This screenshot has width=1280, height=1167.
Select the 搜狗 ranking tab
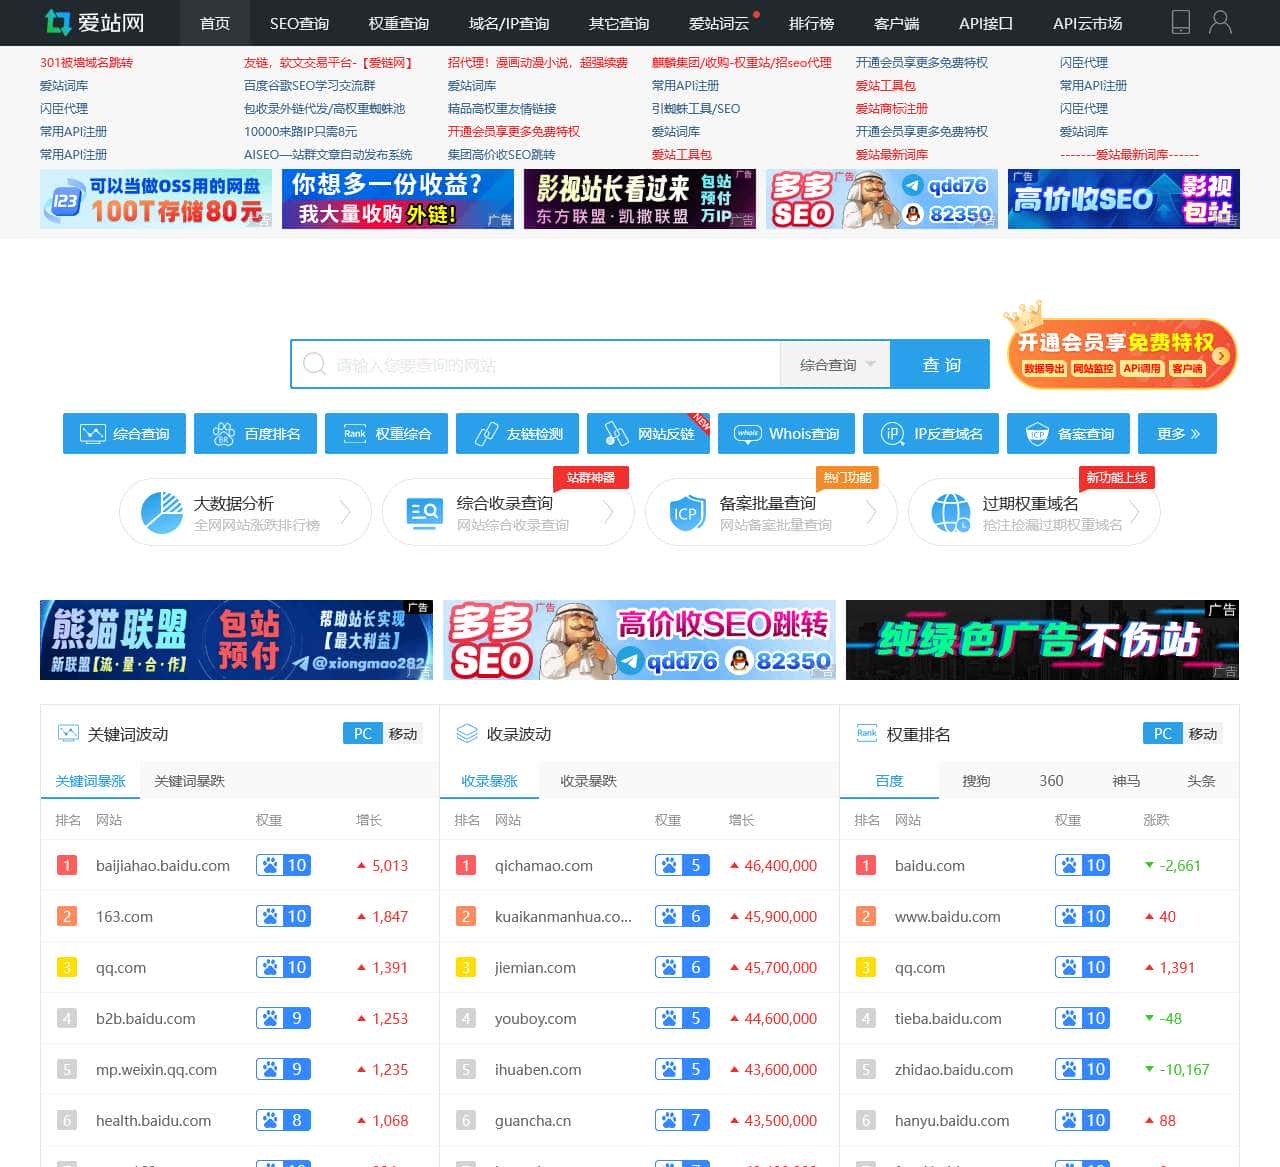click(976, 781)
